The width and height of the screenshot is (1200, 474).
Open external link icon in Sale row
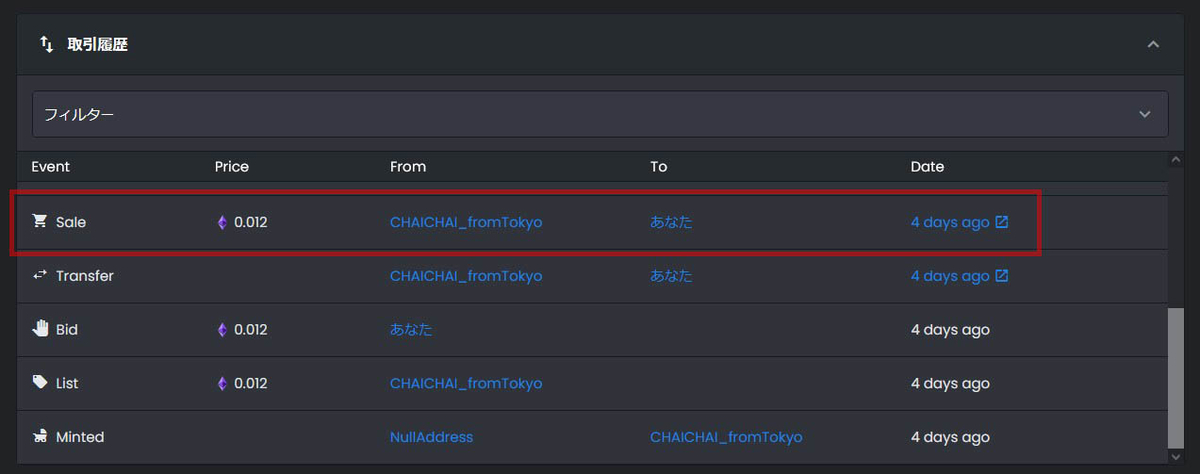pos(1002,222)
